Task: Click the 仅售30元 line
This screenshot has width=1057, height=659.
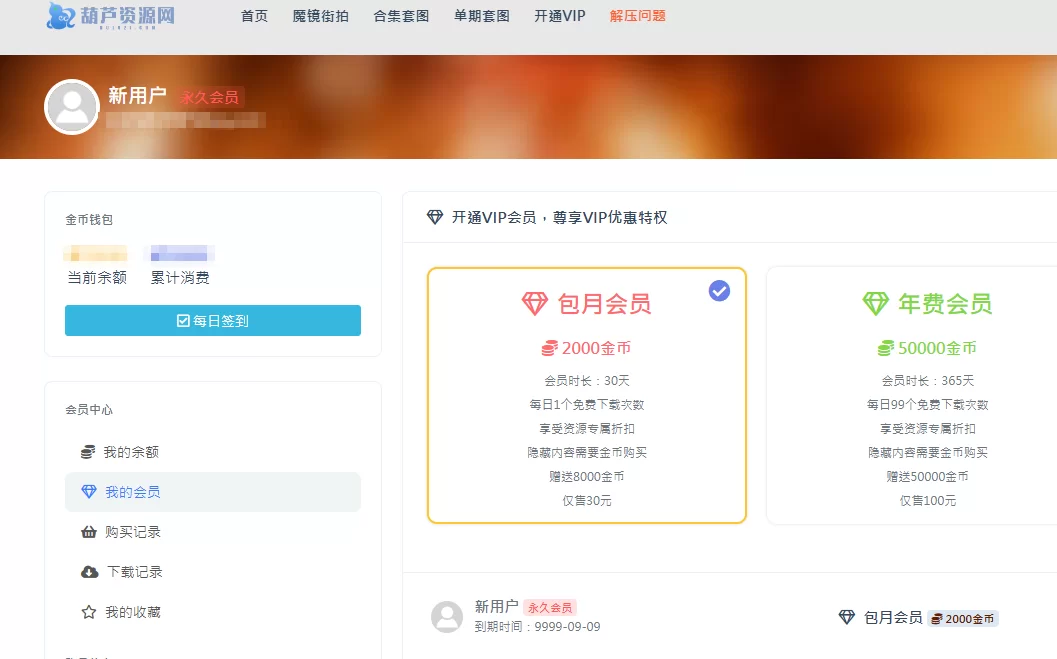Action: coord(587,501)
